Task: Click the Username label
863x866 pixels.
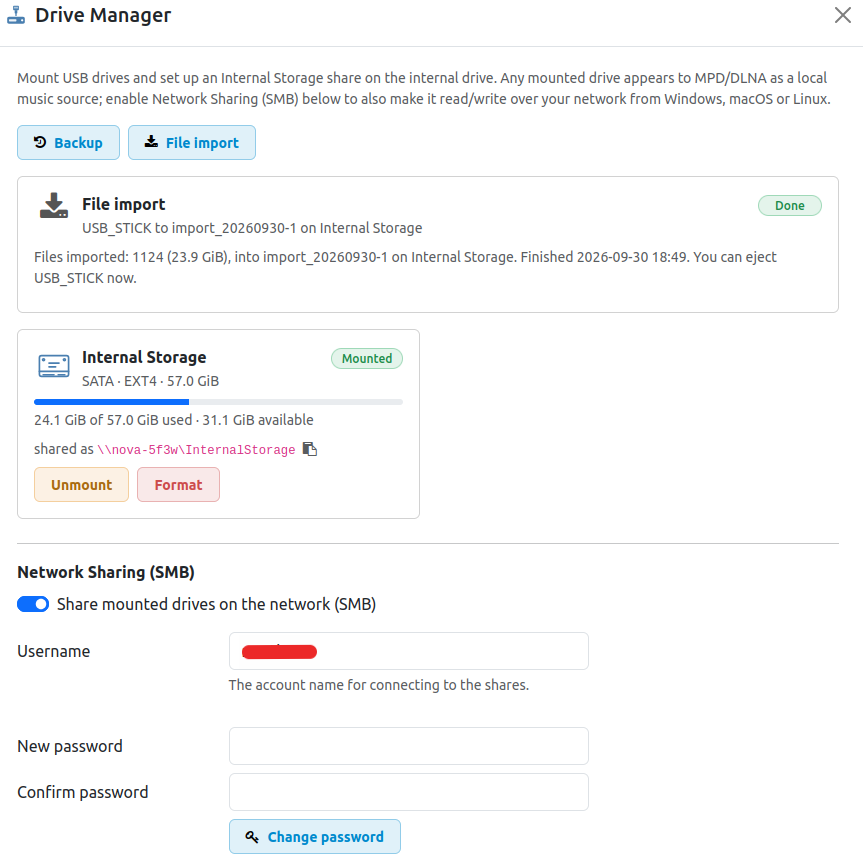Action: point(54,651)
